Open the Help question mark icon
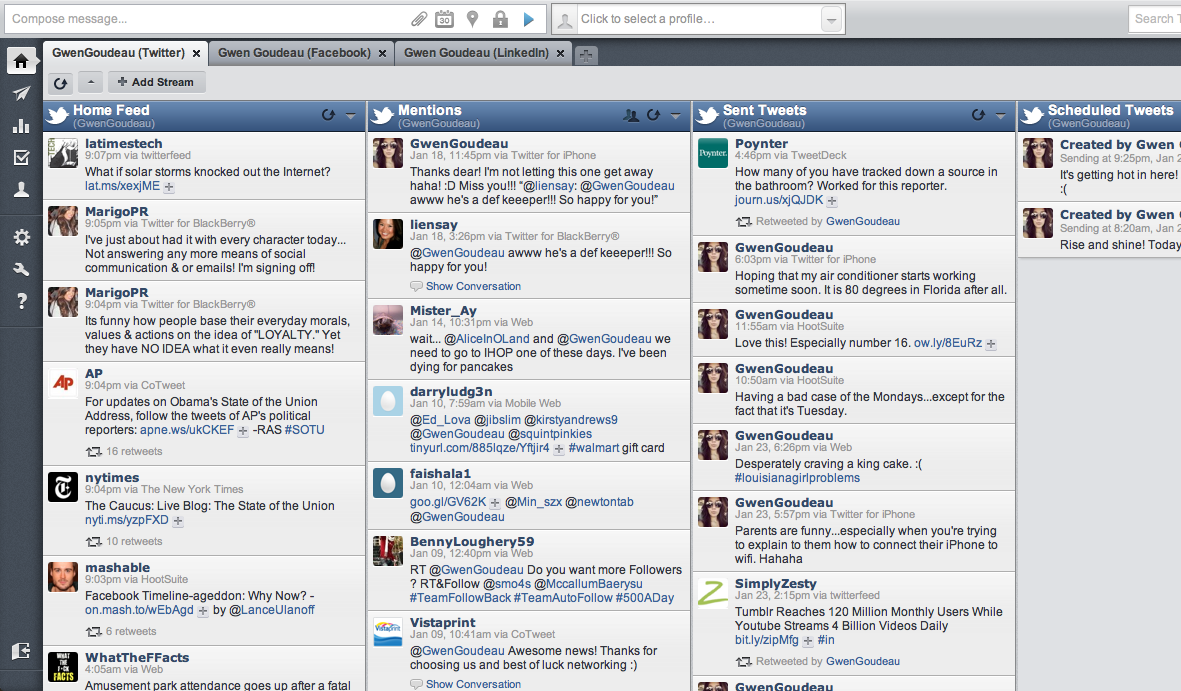Image resolution: width=1181 pixels, height=691 pixels. pos(21,301)
